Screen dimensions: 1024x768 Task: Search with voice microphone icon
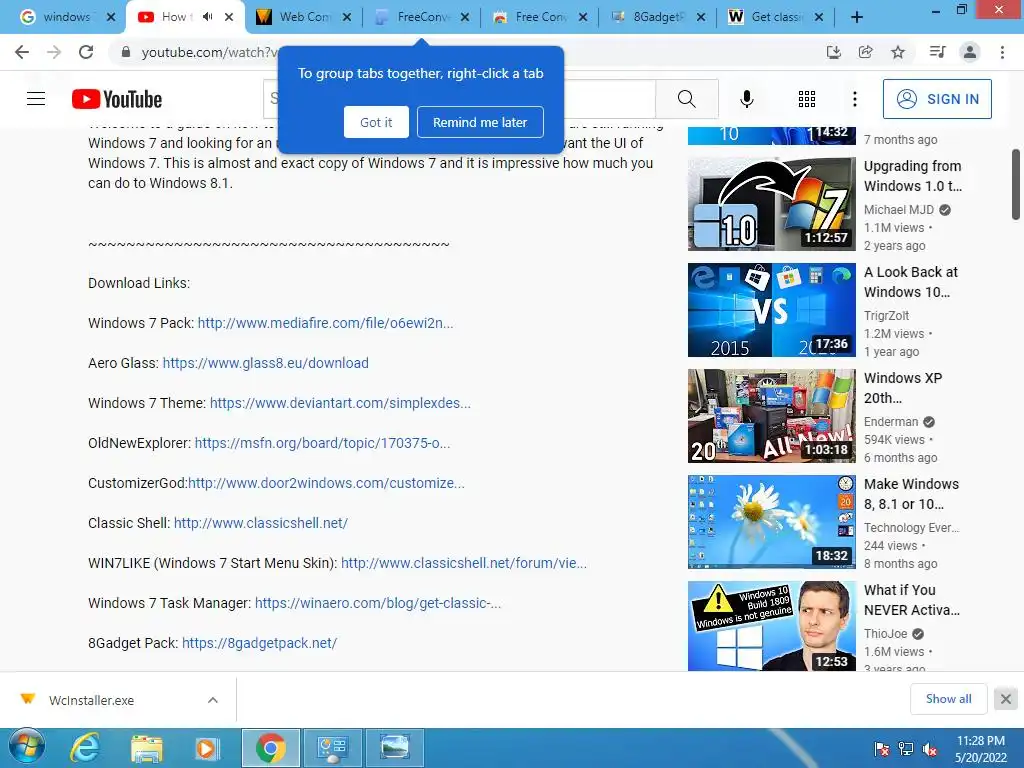746,99
